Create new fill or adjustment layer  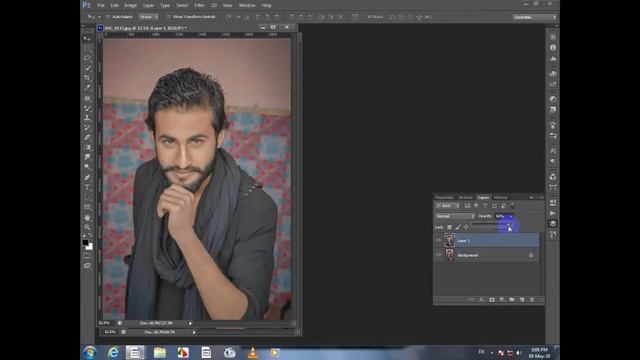coord(502,300)
